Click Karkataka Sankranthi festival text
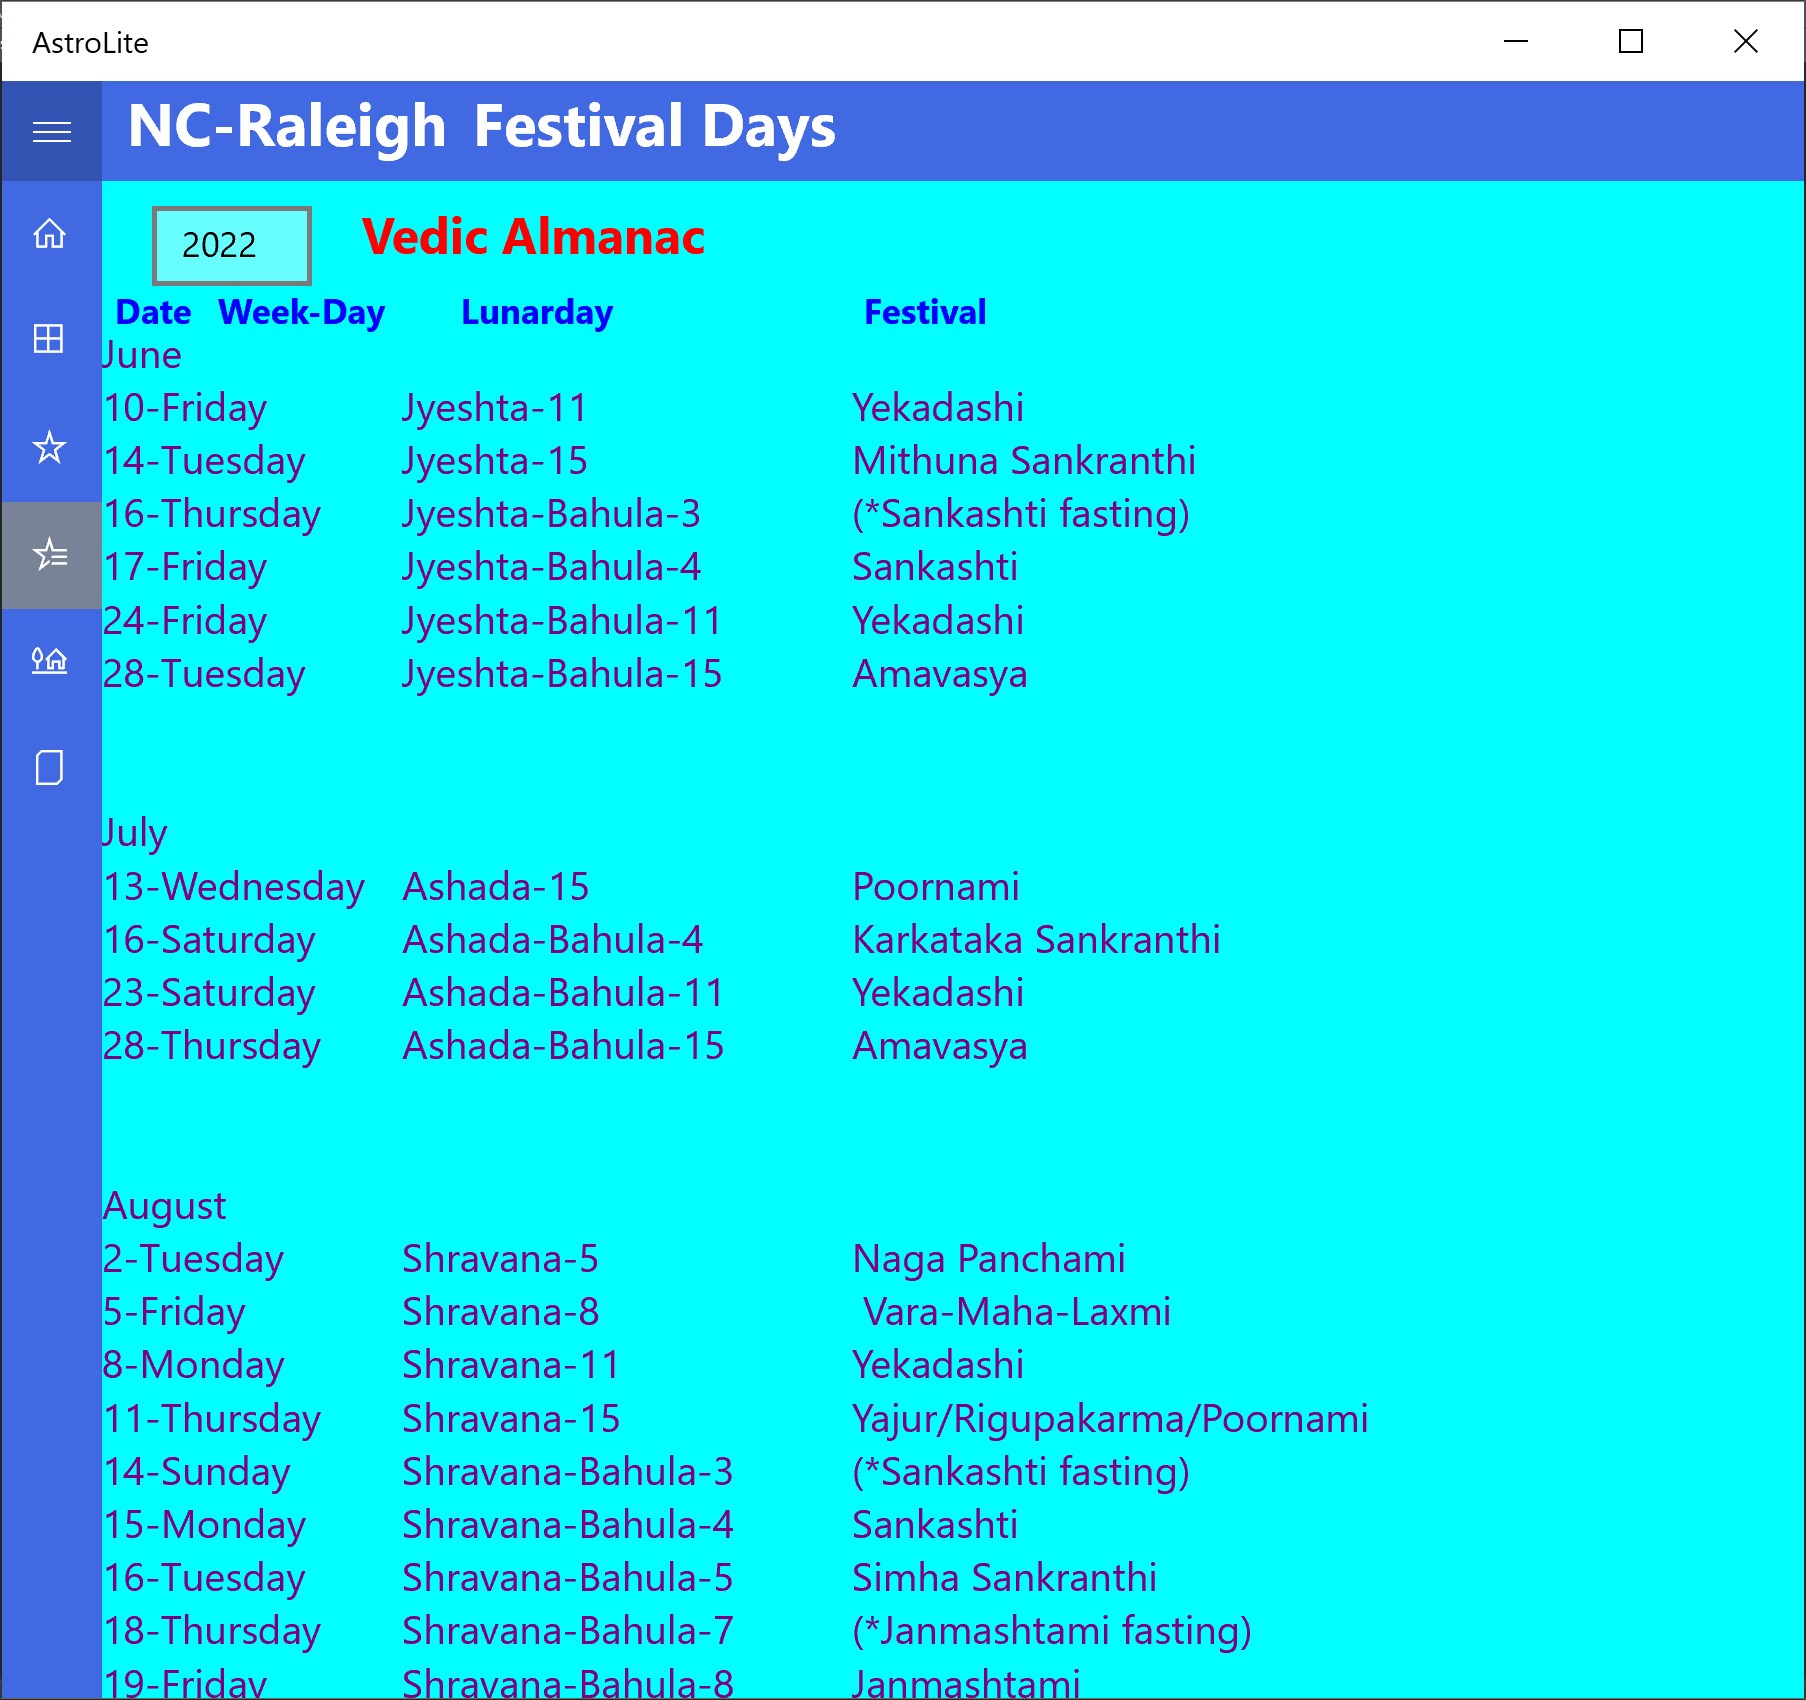1806x1700 pixels. click(1036, 940)
